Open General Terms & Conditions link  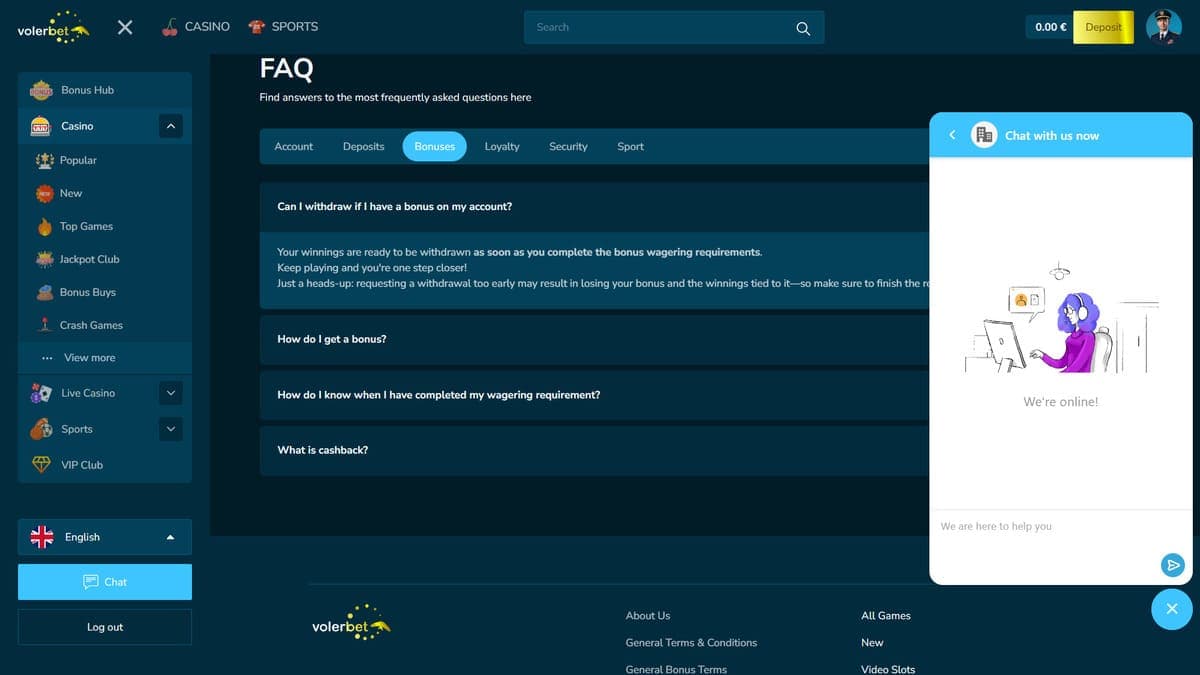pos(691,643)
